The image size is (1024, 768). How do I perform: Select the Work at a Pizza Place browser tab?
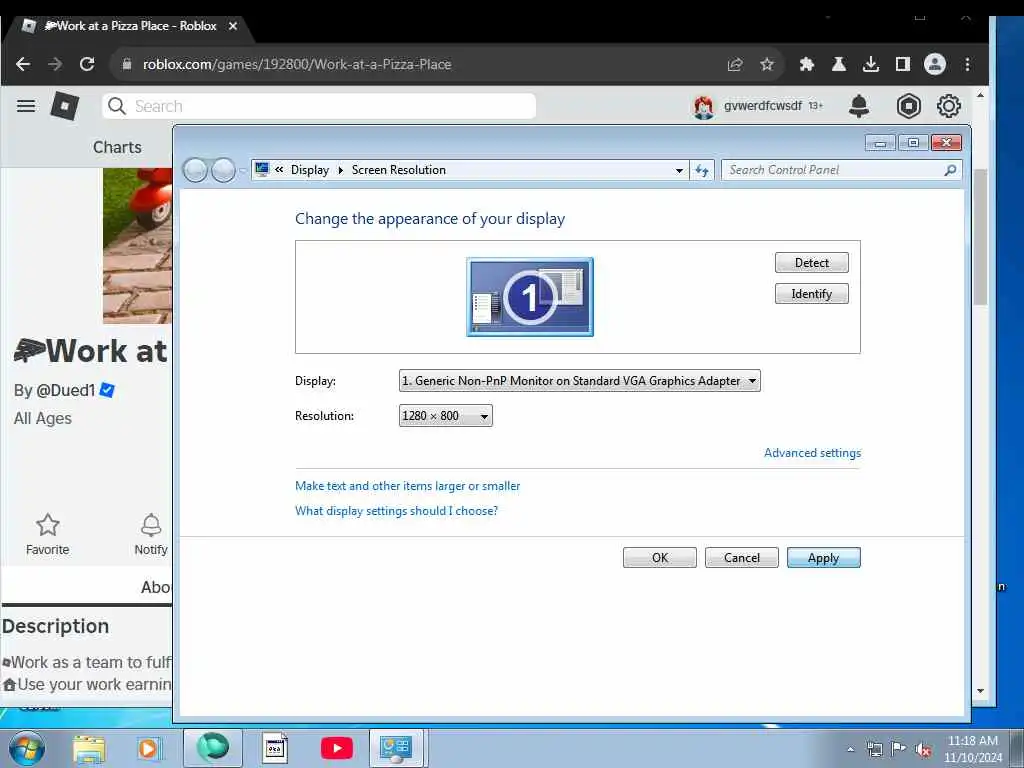coord(129,26)
